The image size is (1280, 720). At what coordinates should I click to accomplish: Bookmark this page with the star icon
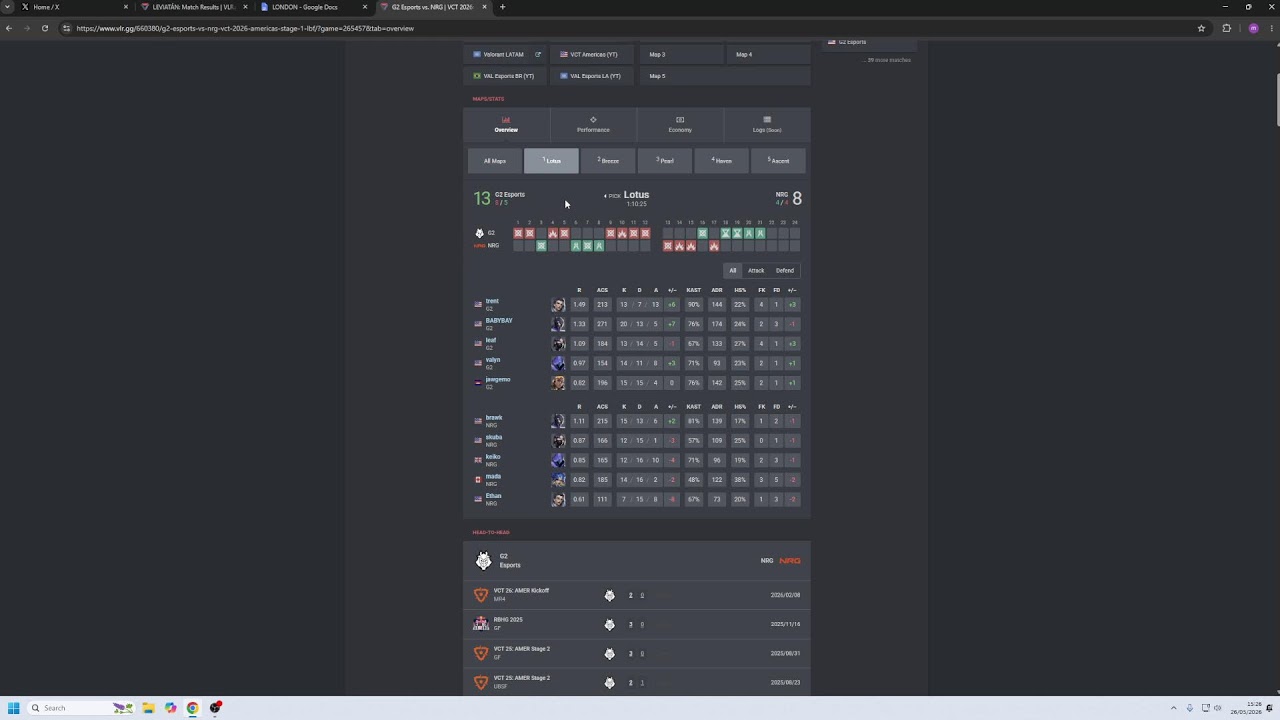1201,28
